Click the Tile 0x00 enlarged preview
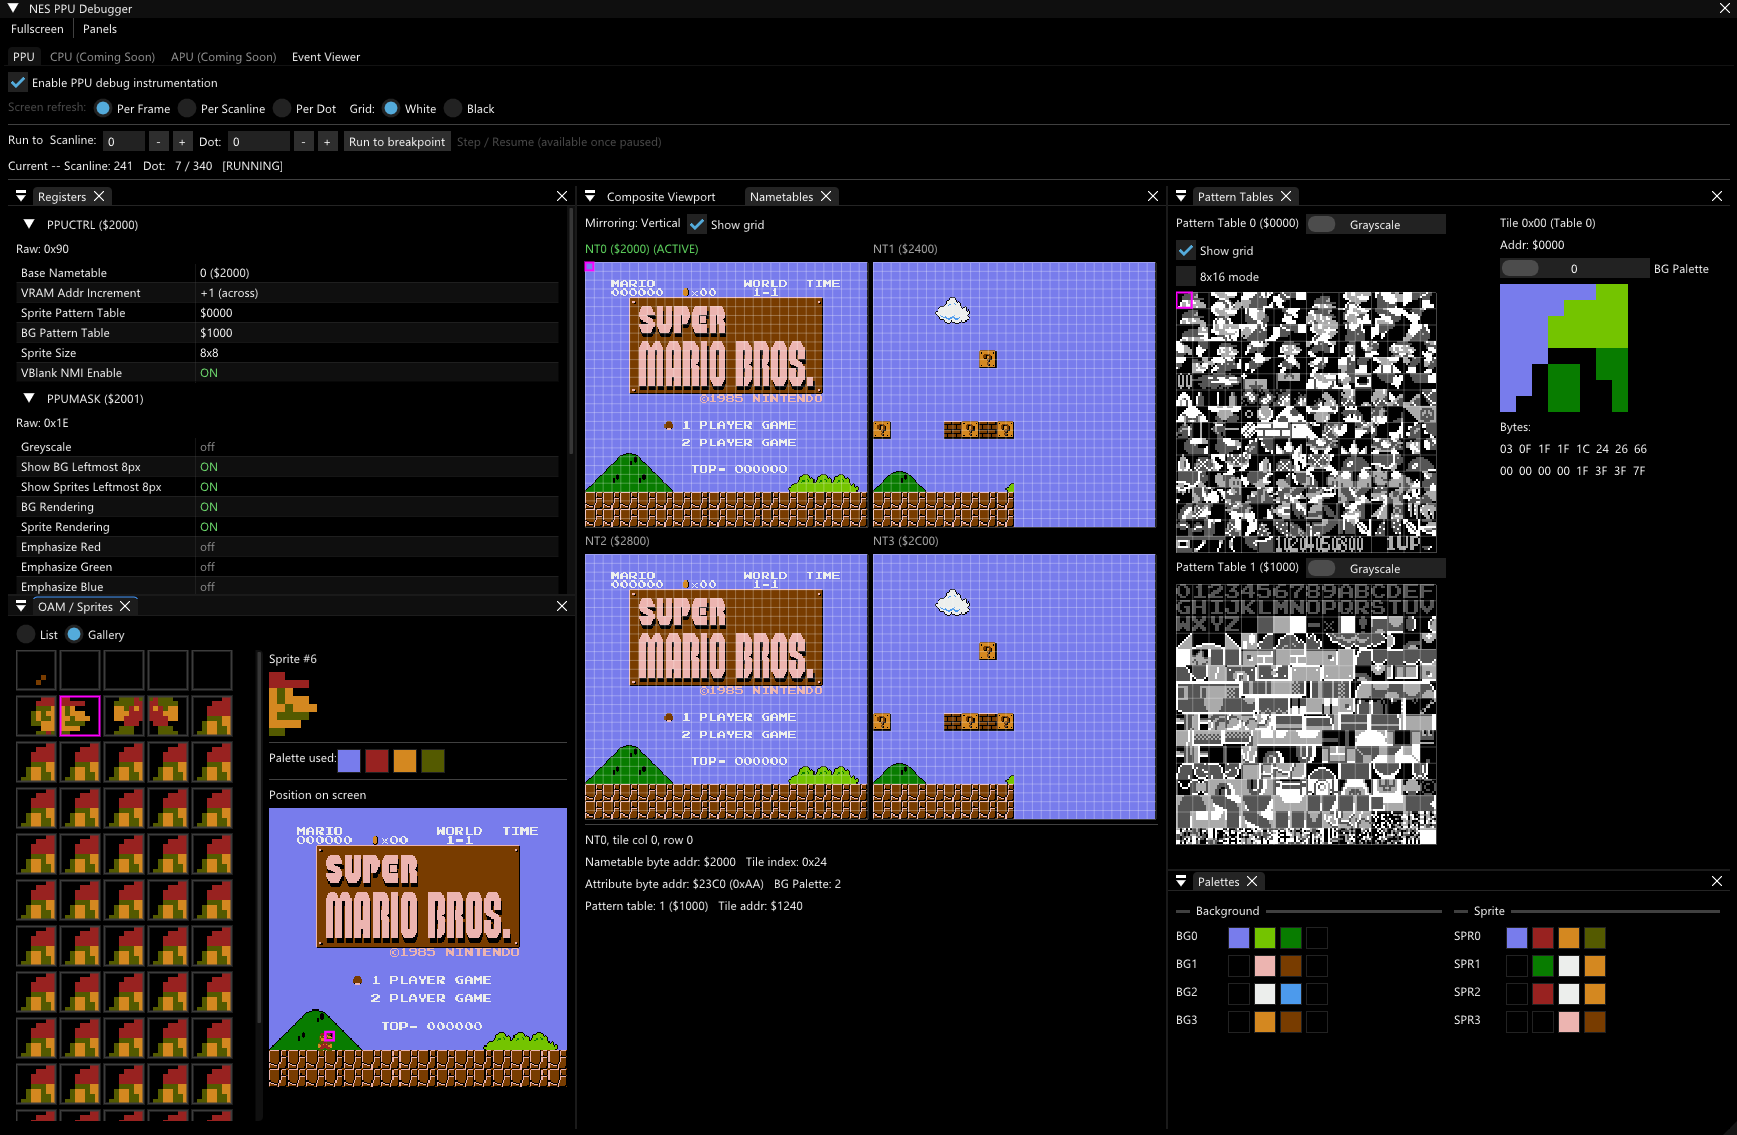The width and height of the screenshot is (1737, 1135). pyautogui.click(x=1564, y=348)
